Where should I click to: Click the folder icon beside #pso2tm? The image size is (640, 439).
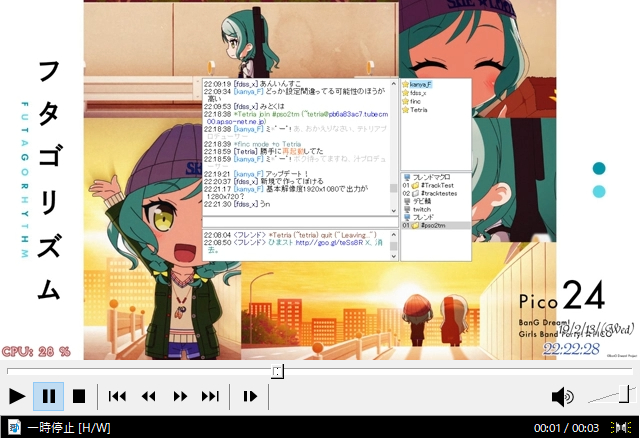pos(415,225)
